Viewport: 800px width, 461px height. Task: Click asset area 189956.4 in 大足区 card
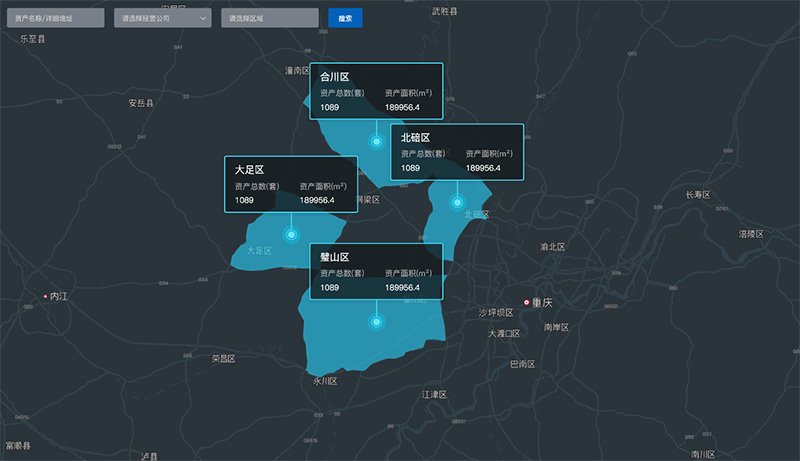pos(317,200)
